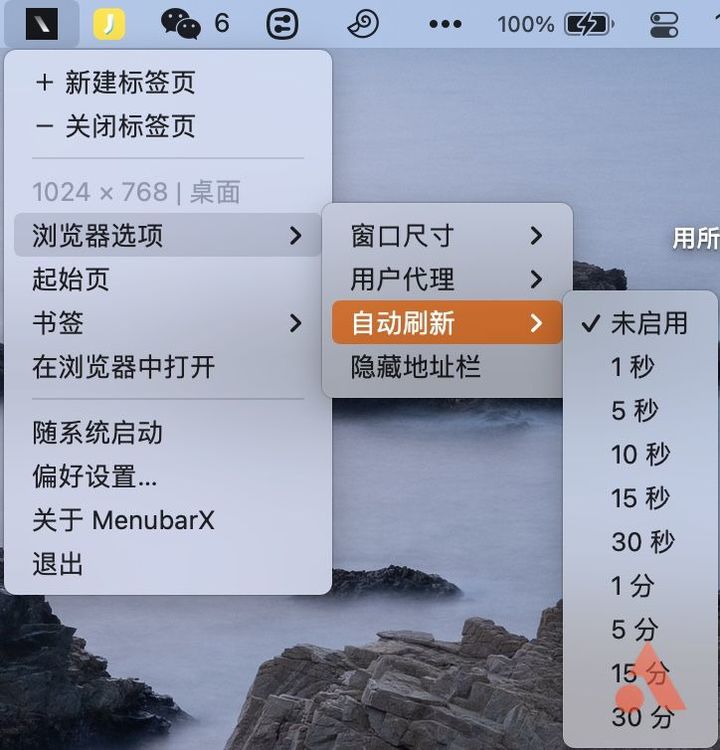Expand the 用户代理 submenu
The height and width of the screenshot is (750, 720).
(447, 279)
